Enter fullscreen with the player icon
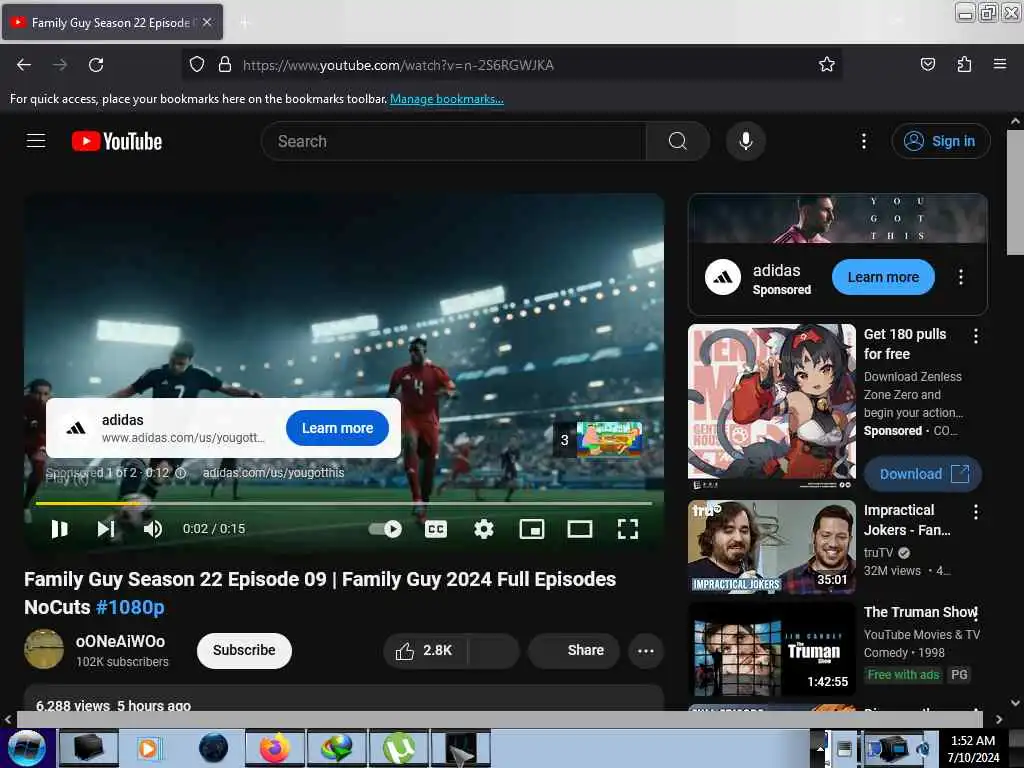Image resolution: width=1024 pixels, height=768 pixels. [x=628, y=528]
